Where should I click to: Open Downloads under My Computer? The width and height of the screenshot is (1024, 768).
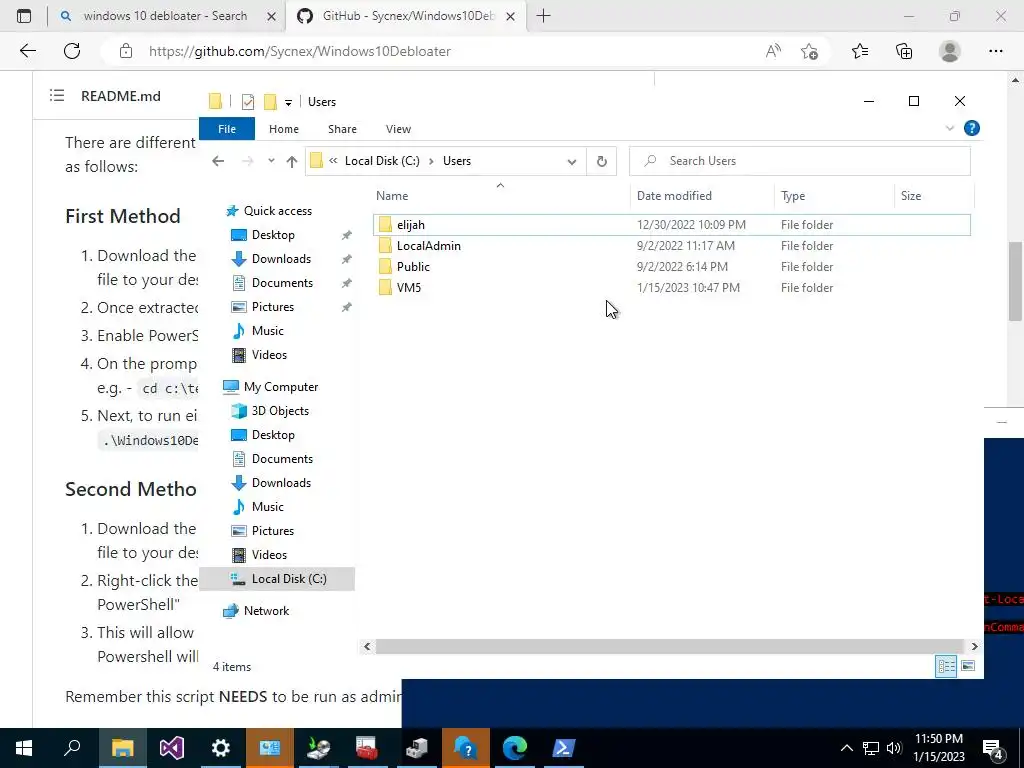pos(281,483)
